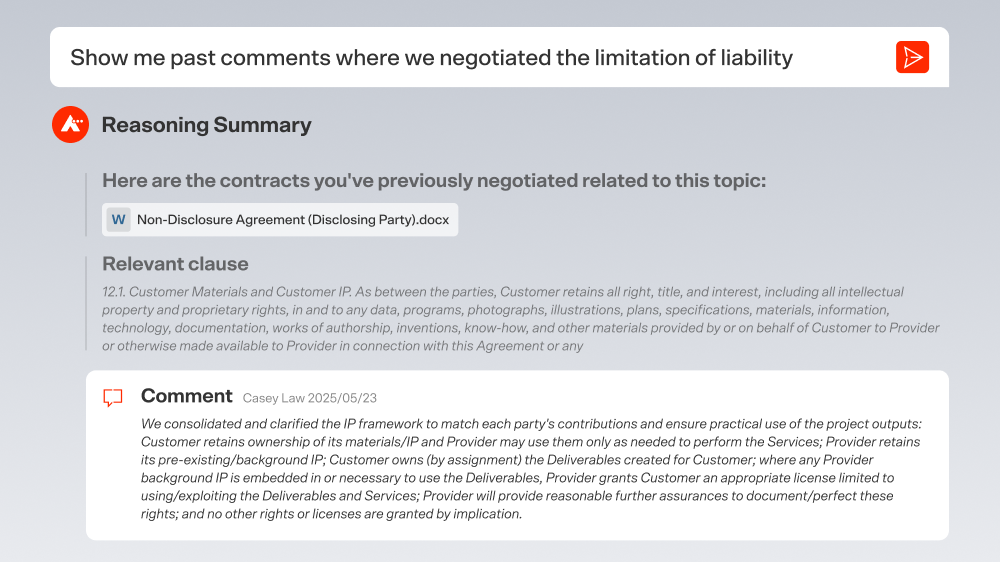
Task: Click the 2025/05/23 comment date
Action: coord(342,398)
